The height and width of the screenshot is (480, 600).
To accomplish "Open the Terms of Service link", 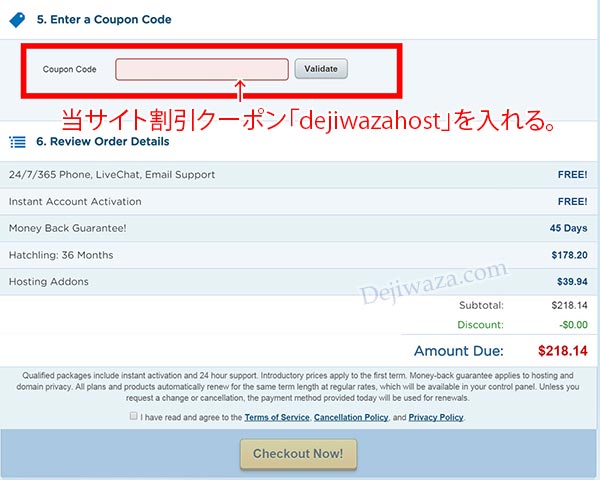I will [276, 417].
